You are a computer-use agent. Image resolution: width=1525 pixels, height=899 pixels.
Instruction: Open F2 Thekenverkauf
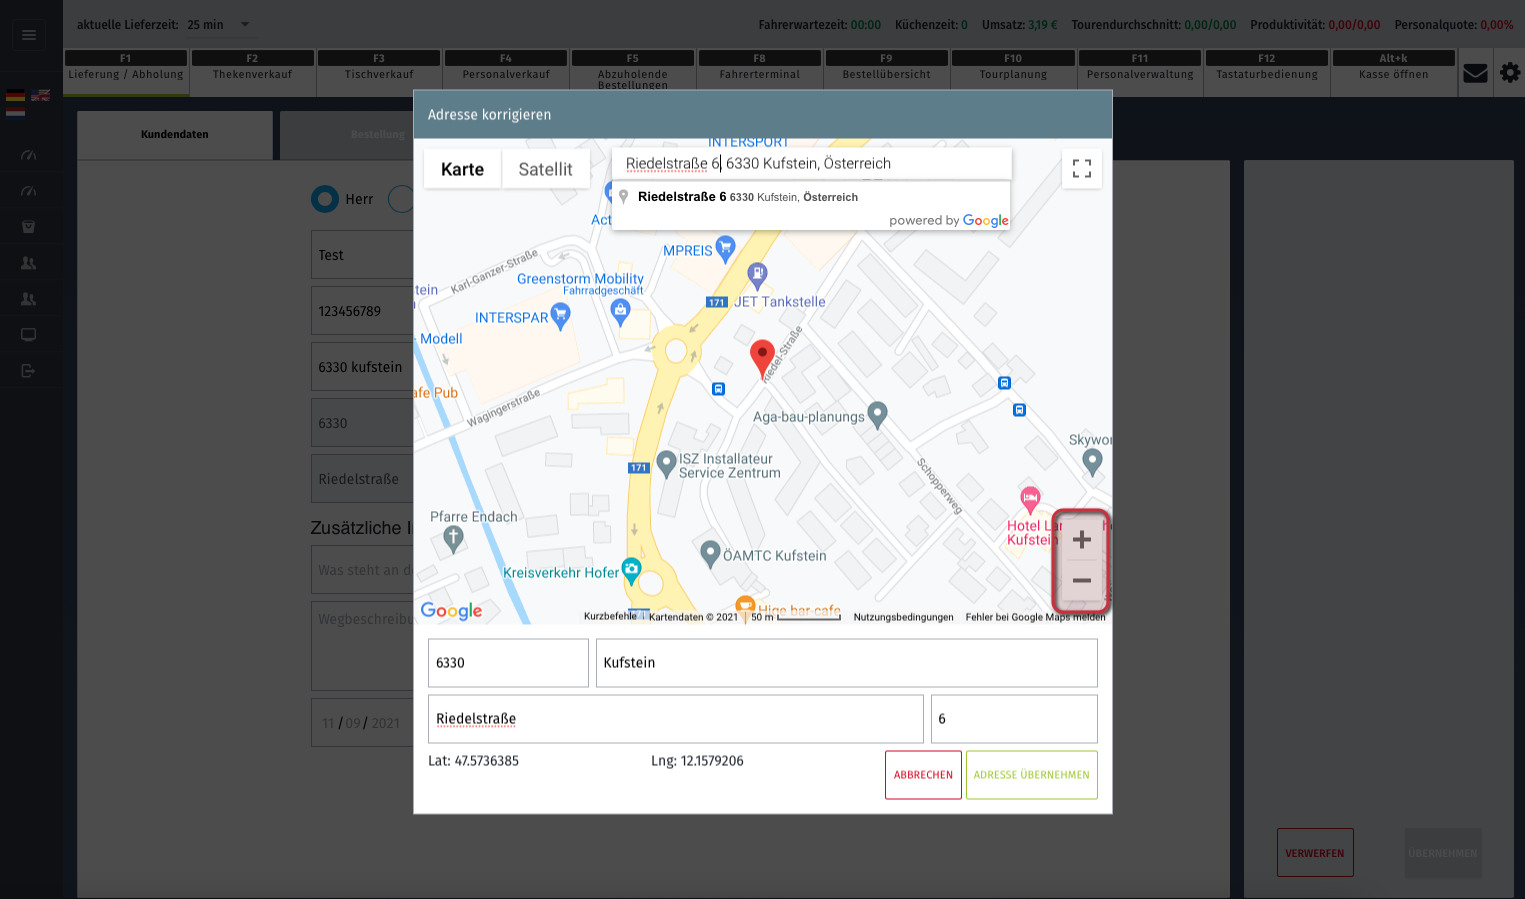coord(252,73)
